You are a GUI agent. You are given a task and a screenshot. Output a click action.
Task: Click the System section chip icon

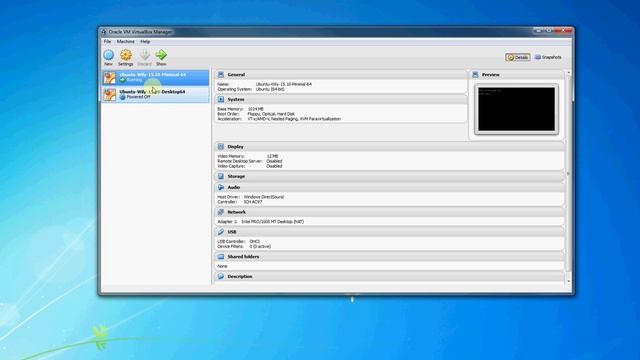(221, 100)
